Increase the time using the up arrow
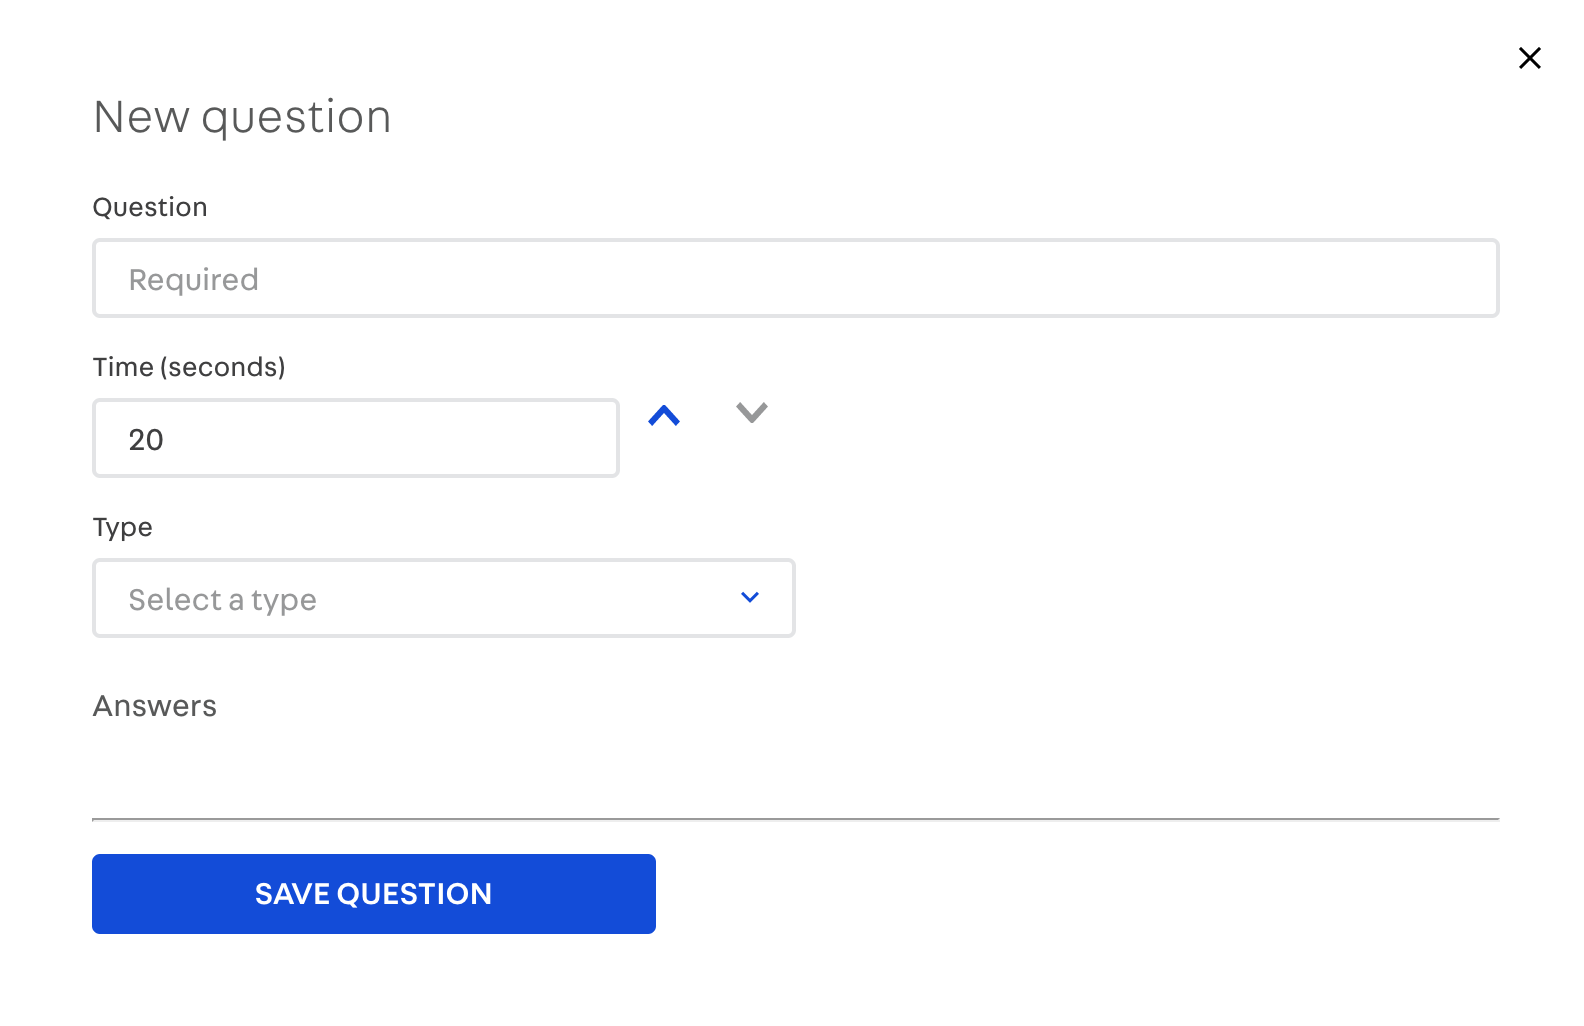 pos(663,414)
